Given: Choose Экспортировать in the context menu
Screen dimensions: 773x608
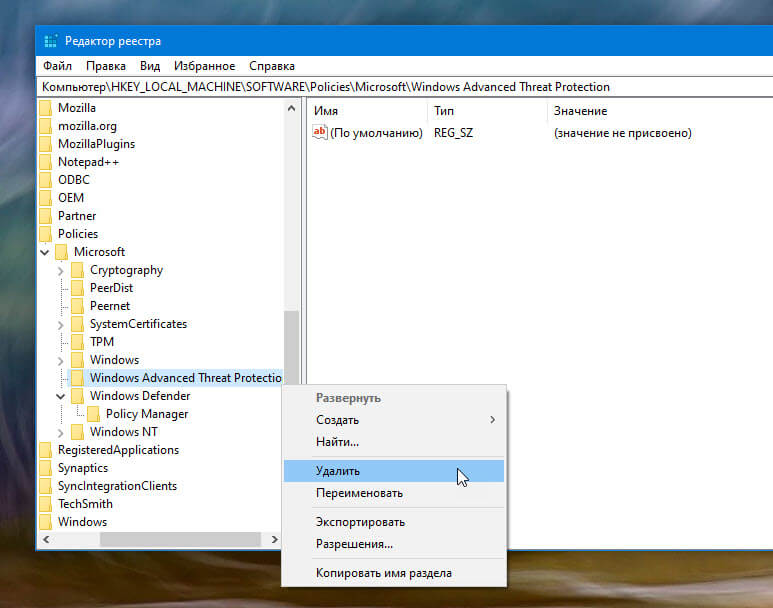Looking at the screenshot, I should tap(394, 522).
